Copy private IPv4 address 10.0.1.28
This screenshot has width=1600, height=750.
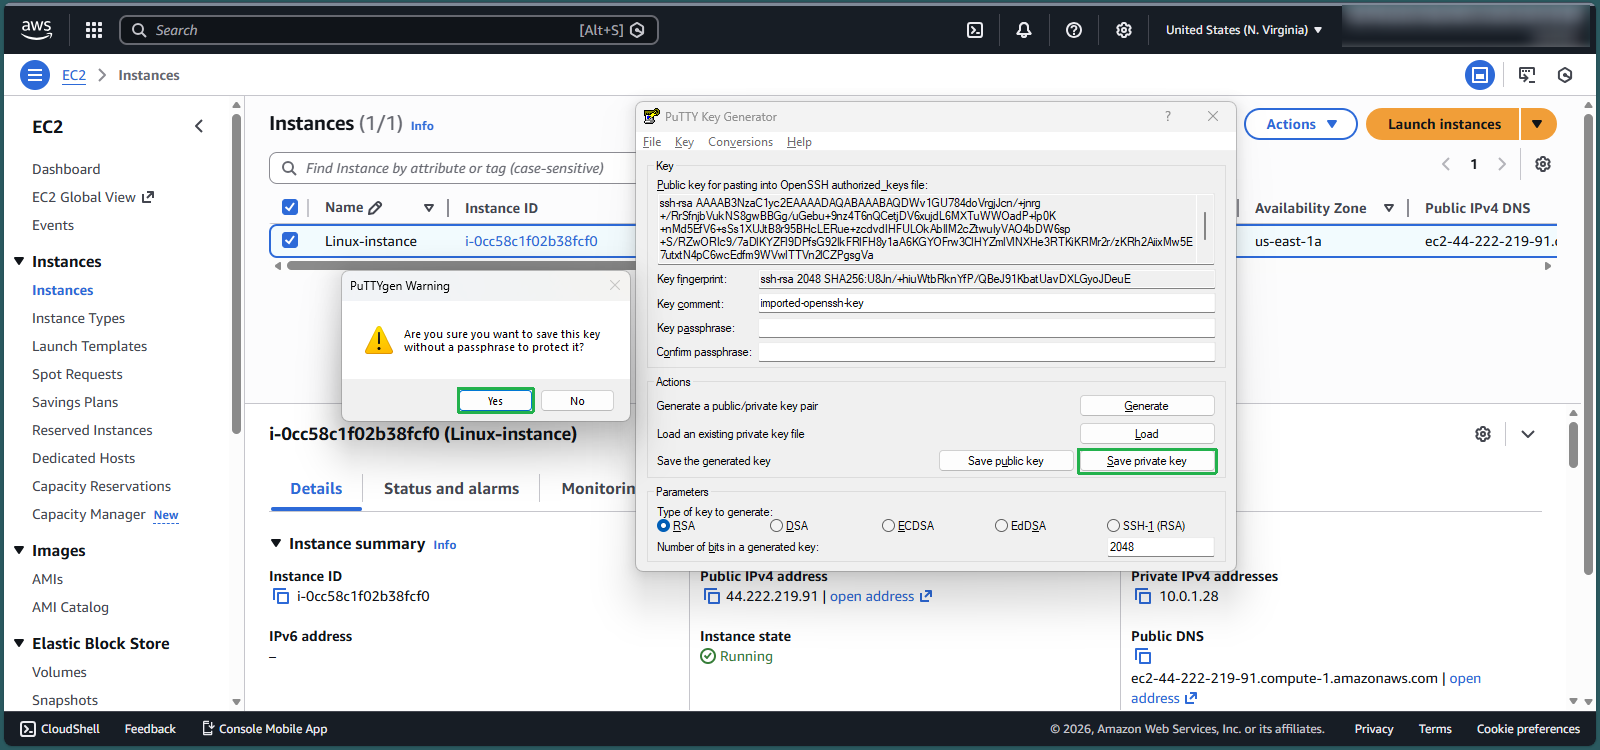click(x=1143, y=596)
